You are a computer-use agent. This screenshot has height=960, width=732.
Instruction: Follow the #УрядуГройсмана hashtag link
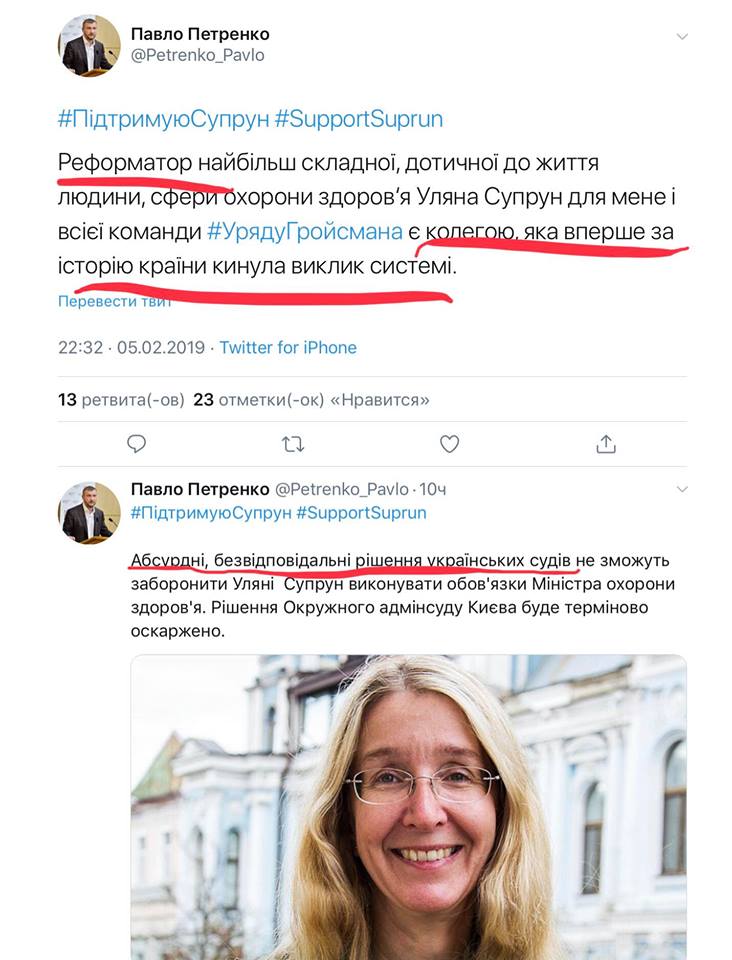pos(305,231)
